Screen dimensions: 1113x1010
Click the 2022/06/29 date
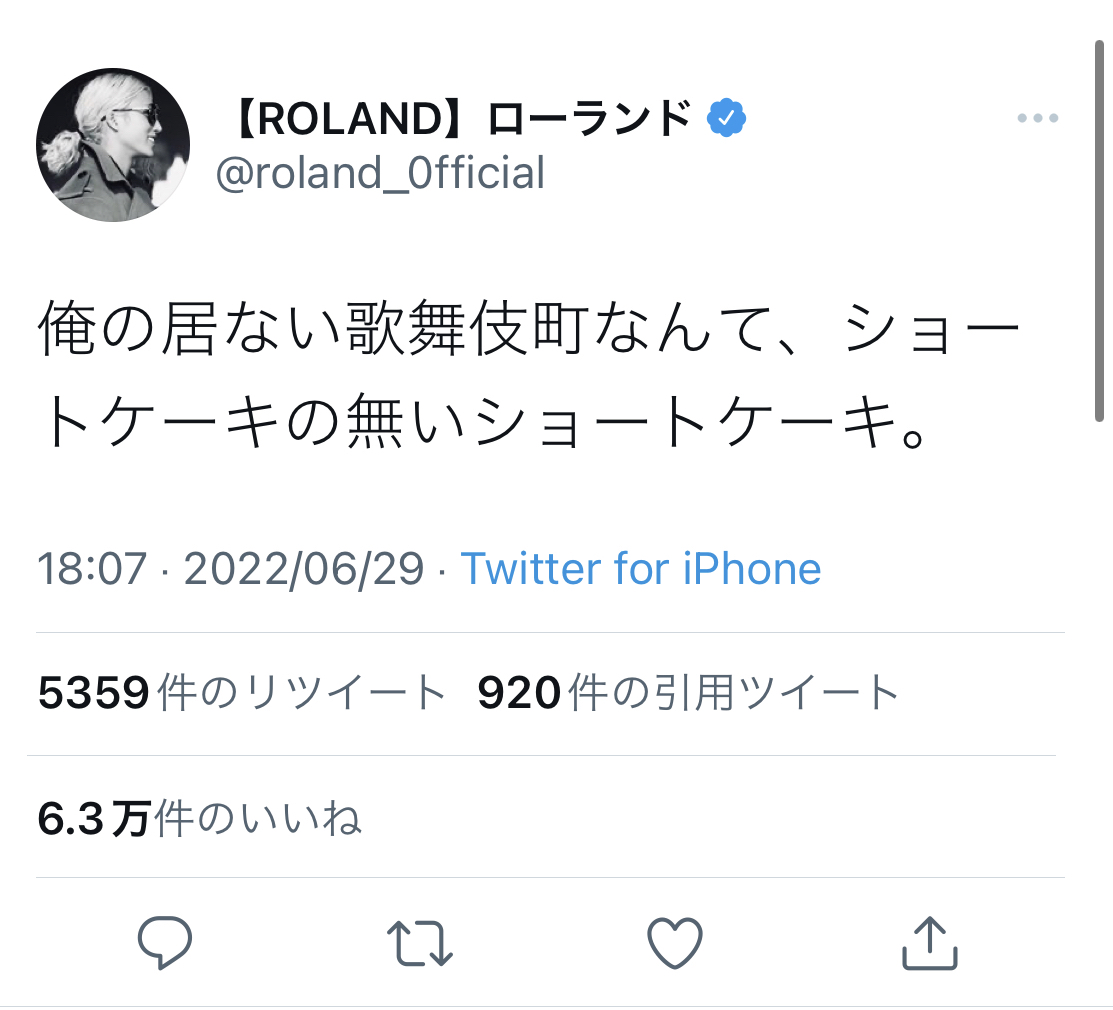(304, 569)
